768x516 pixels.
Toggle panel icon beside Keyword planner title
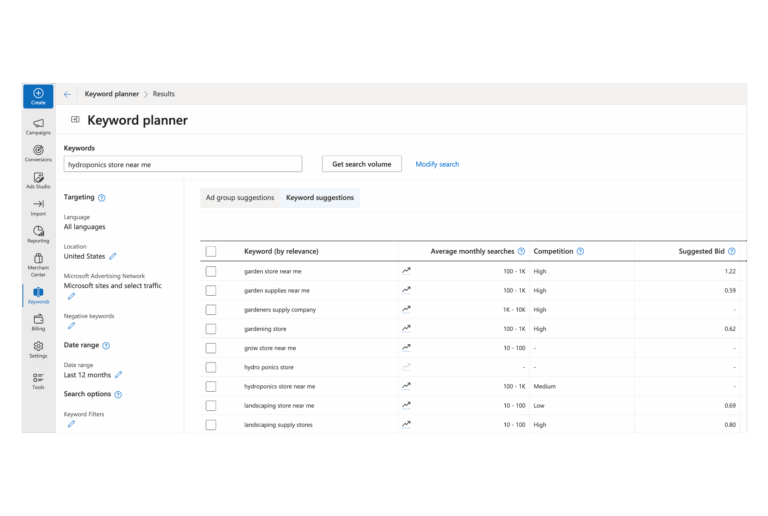coord(75,119)
